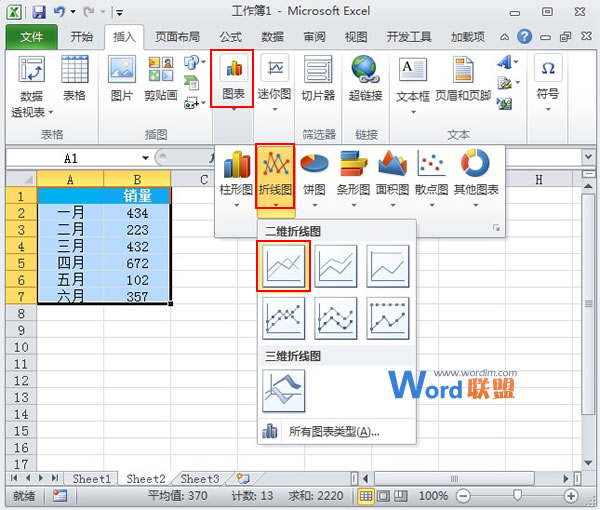Click the zoom slider handle
This screenshot has height=510, width=600.
(517, 496)
